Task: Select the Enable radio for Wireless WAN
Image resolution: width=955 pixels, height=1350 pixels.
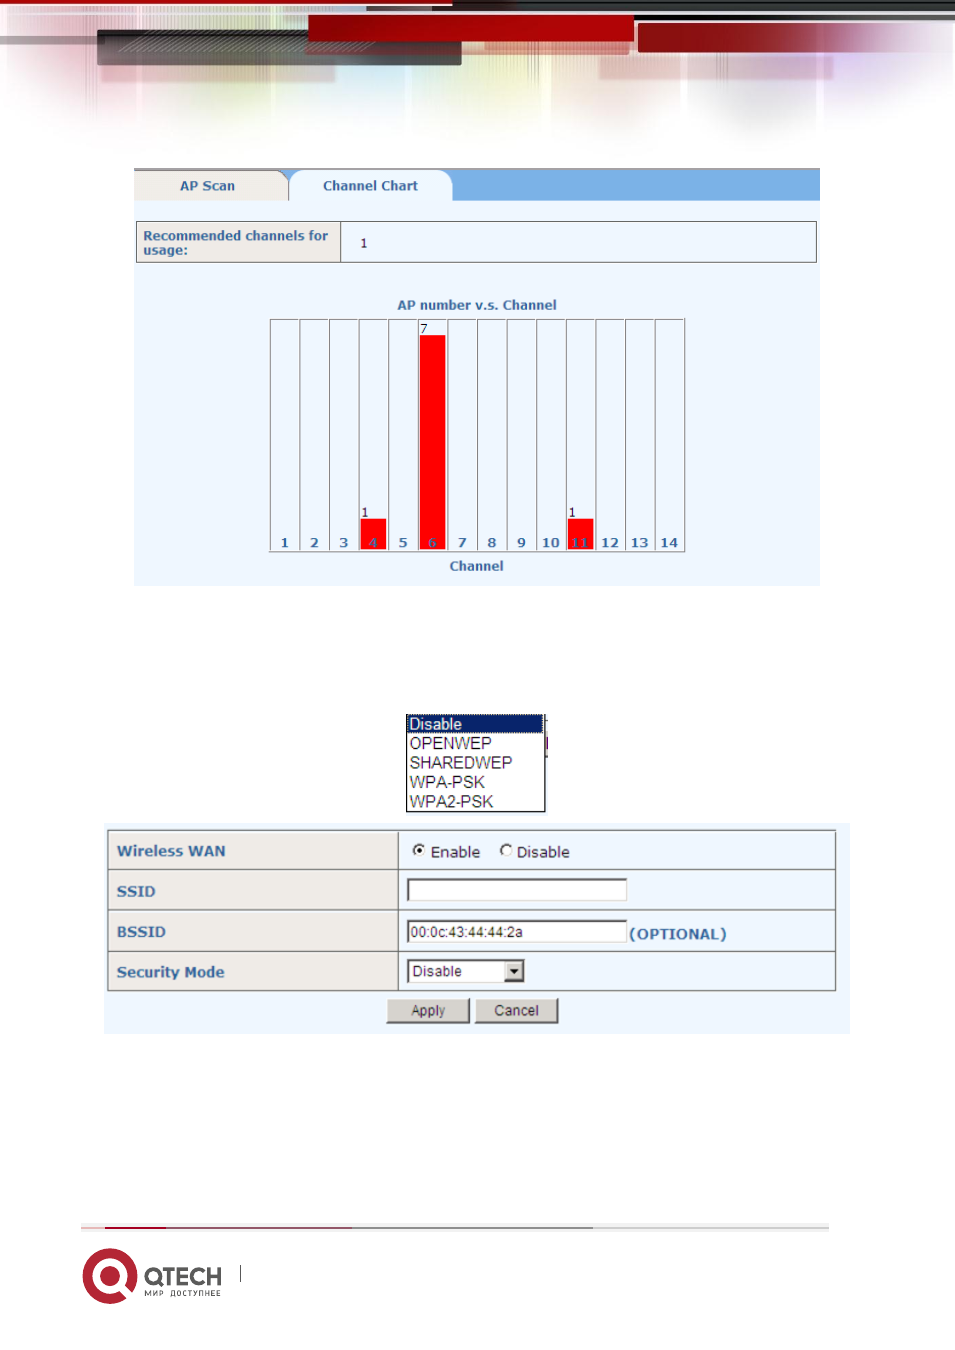Action: [x=419, y=850]
